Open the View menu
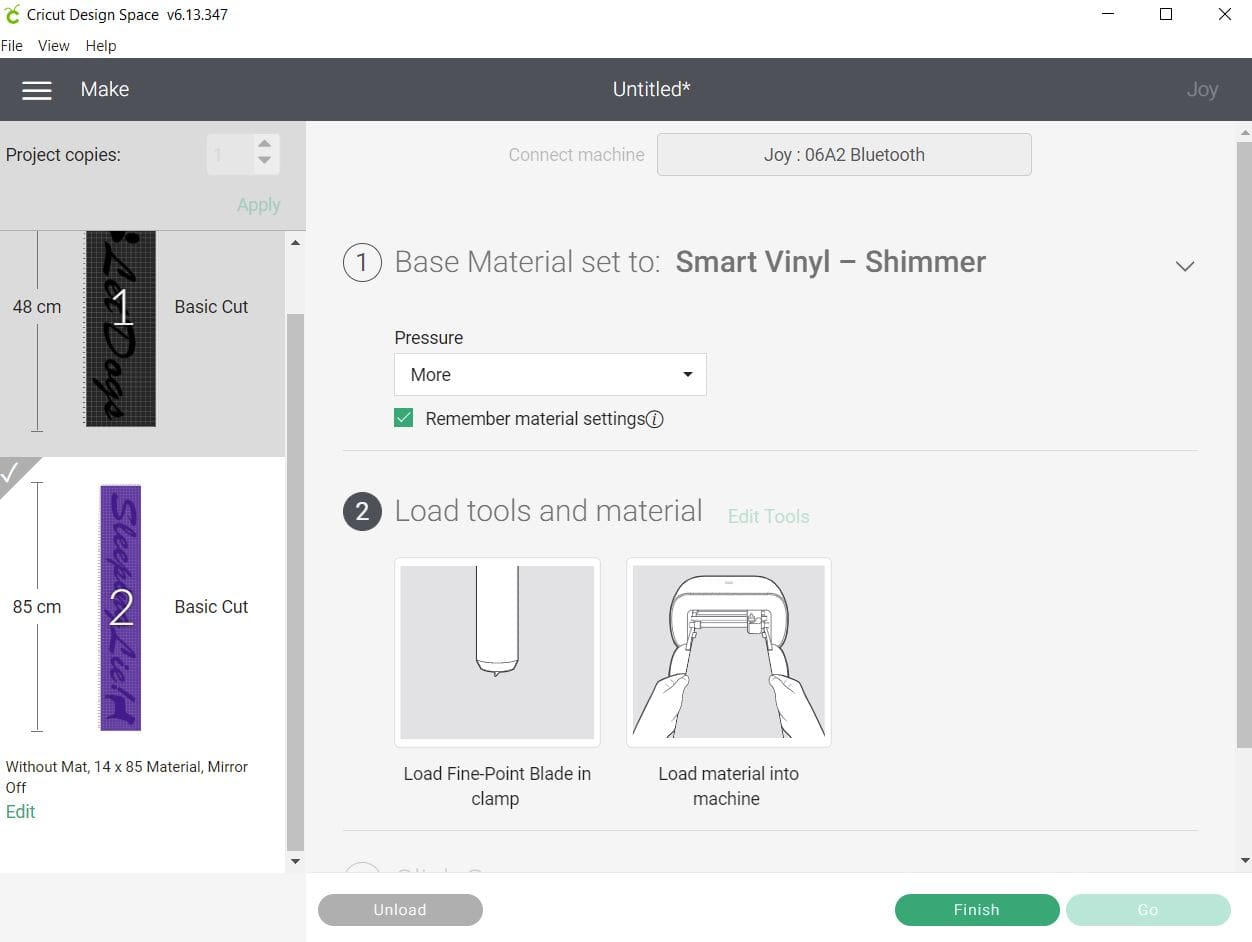Viewport: 1252px width, 942px height. (54, 46)
